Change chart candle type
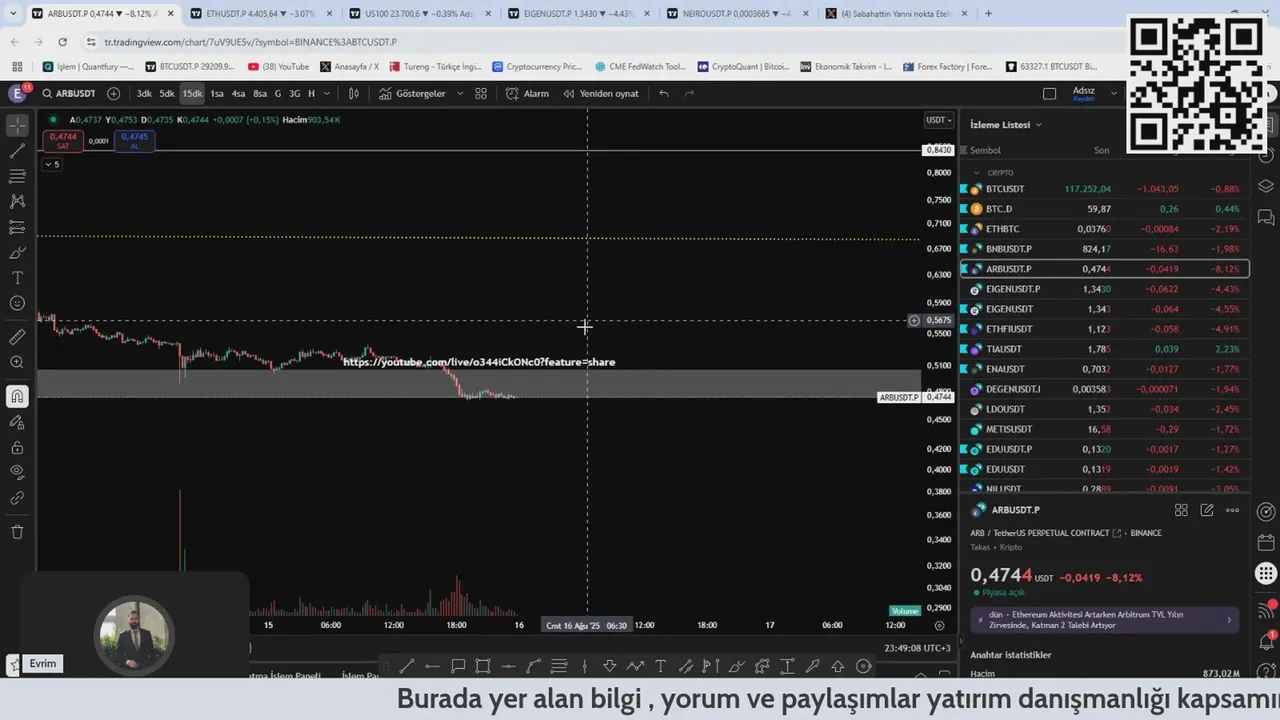Viewport: 1280px width, 720px height. pyautogui.click(x=353, y=93)
